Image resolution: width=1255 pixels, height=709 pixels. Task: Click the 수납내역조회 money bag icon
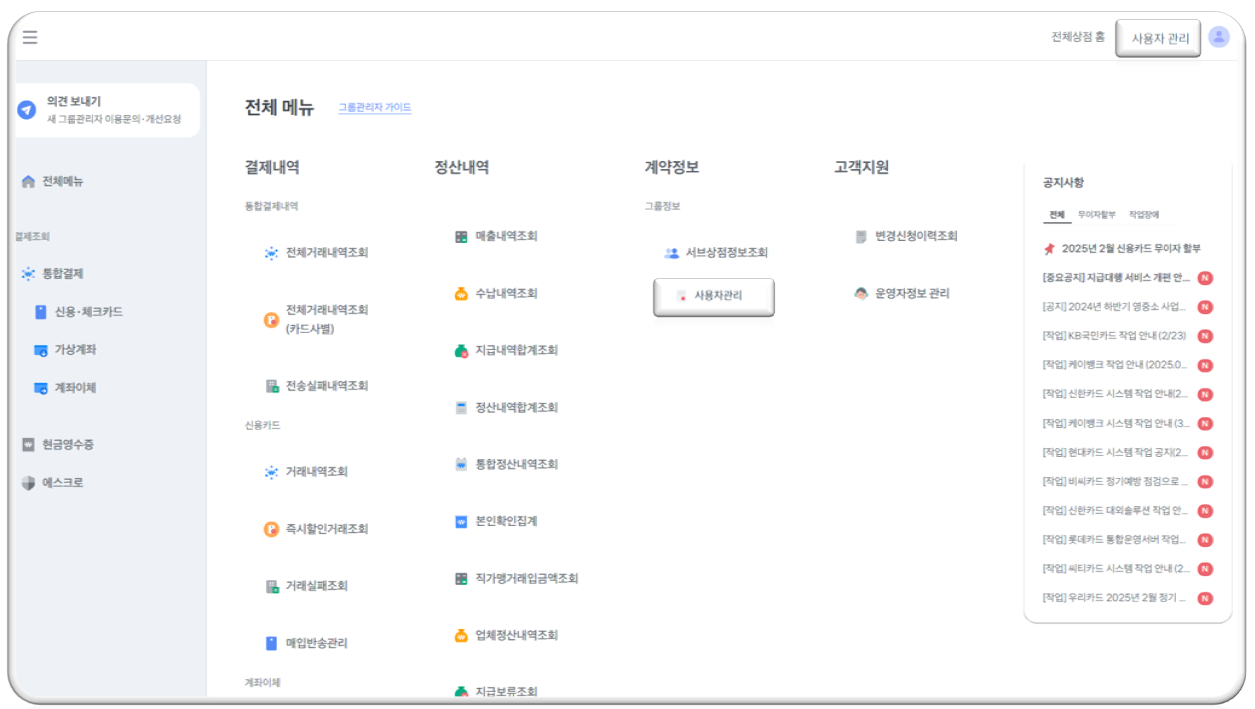[461, 294]
